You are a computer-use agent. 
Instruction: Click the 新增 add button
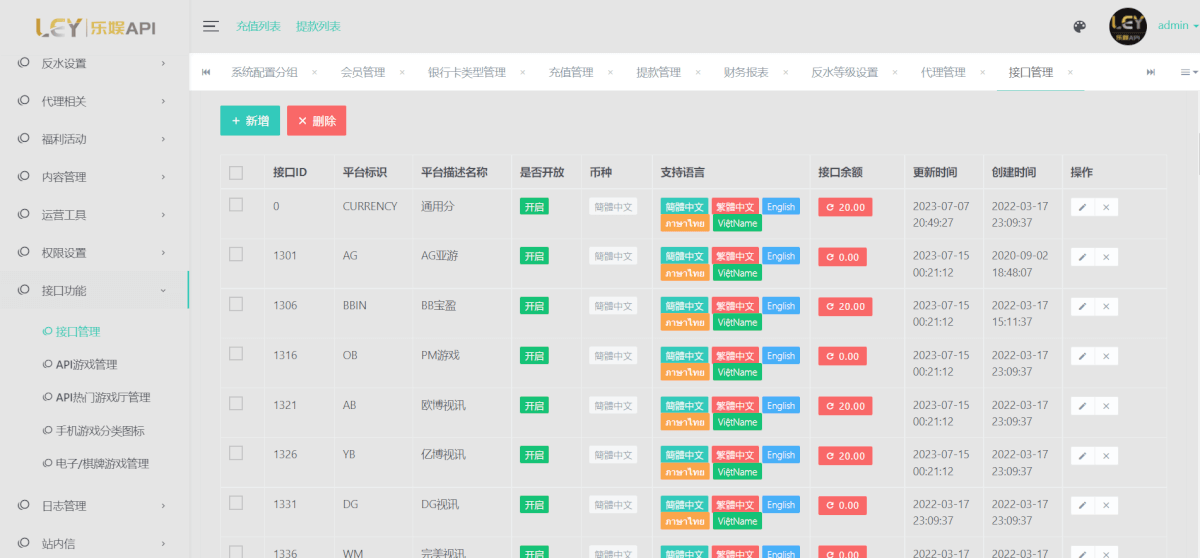point(250,121)
